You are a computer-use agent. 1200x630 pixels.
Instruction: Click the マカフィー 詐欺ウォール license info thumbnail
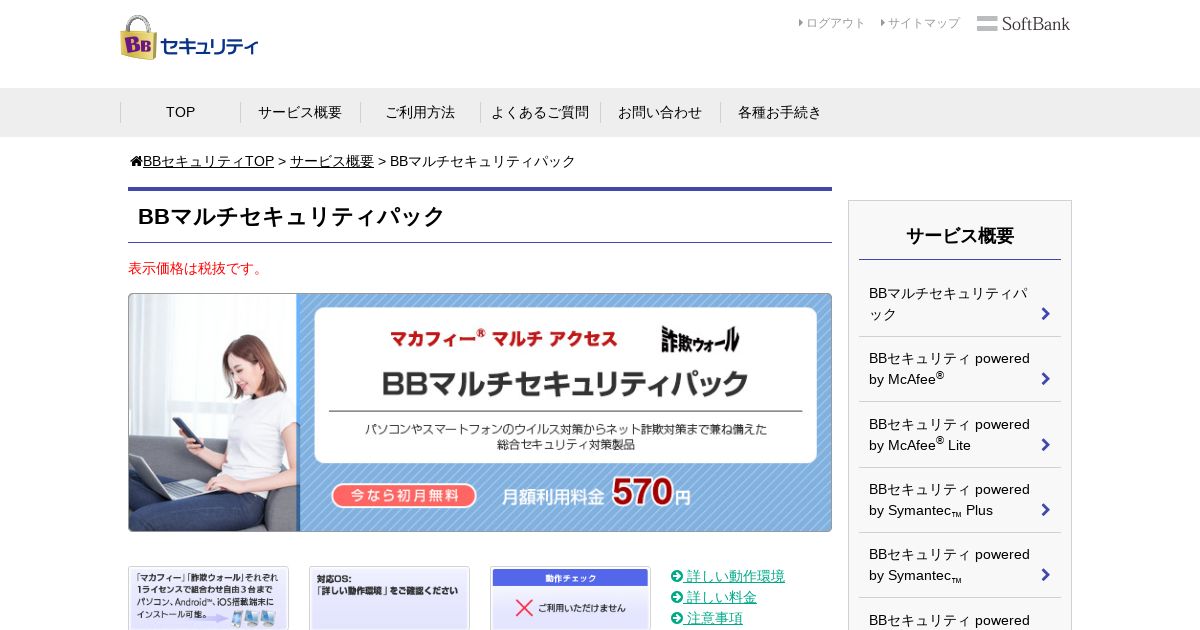point(208,598)
